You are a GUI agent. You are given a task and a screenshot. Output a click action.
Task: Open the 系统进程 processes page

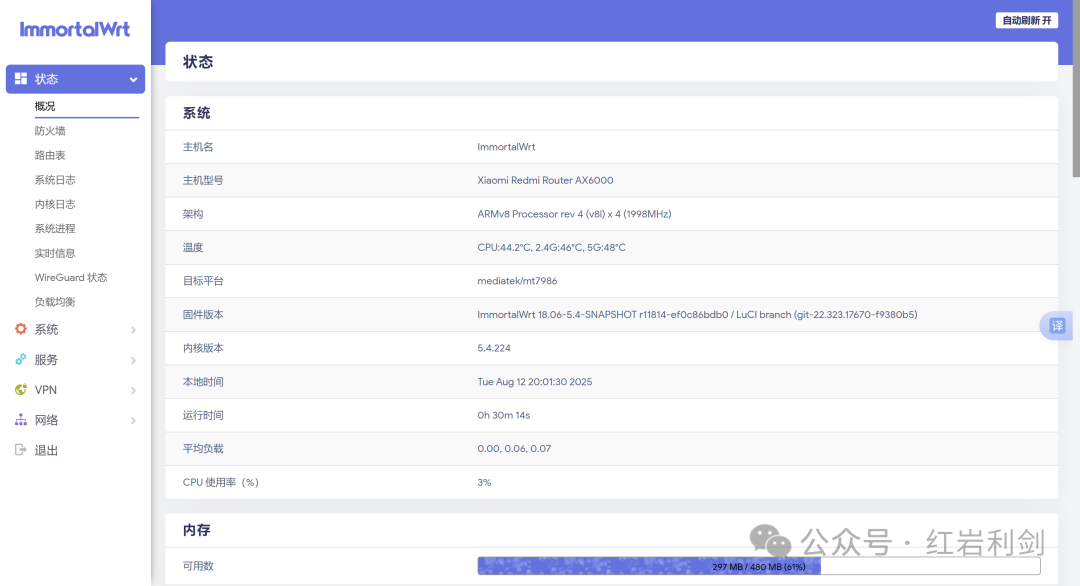coord(55,229)
